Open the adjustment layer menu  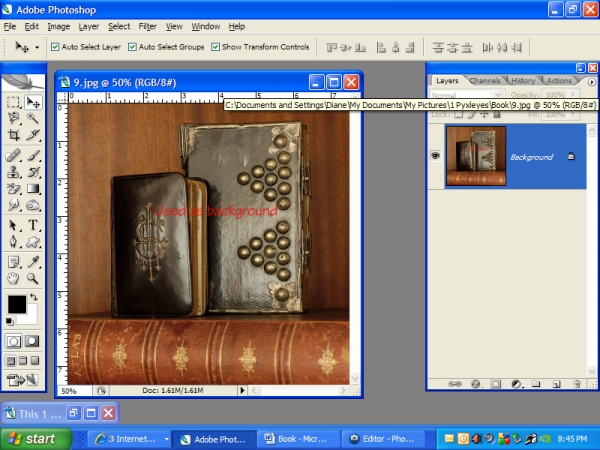pyautogui.click(x=516, y=383)
